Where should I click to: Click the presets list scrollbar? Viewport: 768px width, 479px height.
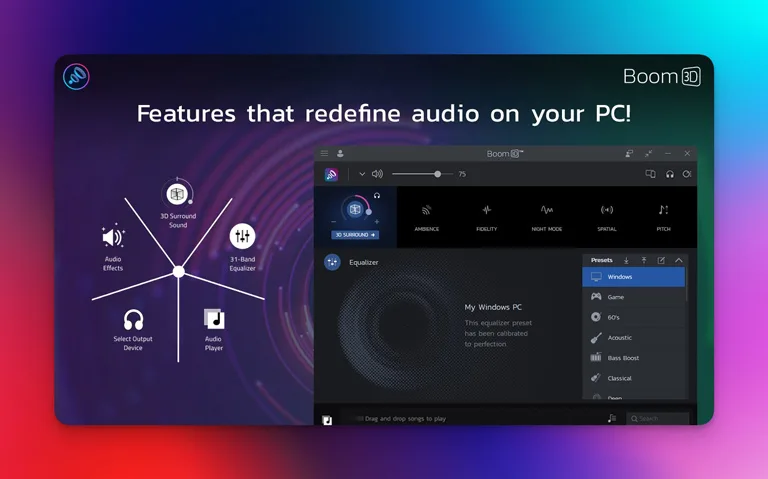pyautogui.click(x=687, y=284)
